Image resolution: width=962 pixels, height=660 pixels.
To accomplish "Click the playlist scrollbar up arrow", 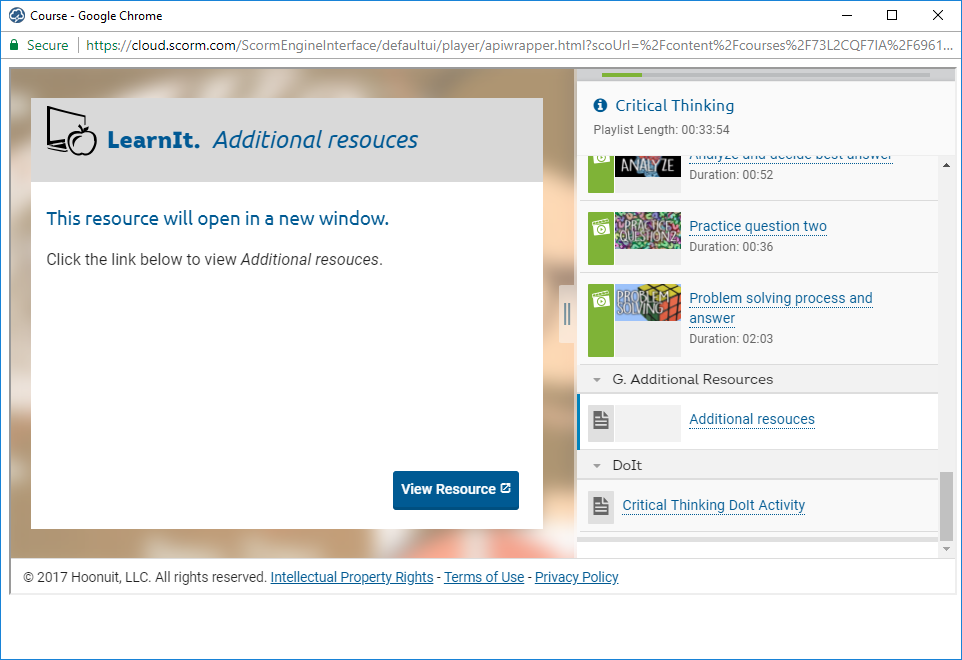I will 946,165.
